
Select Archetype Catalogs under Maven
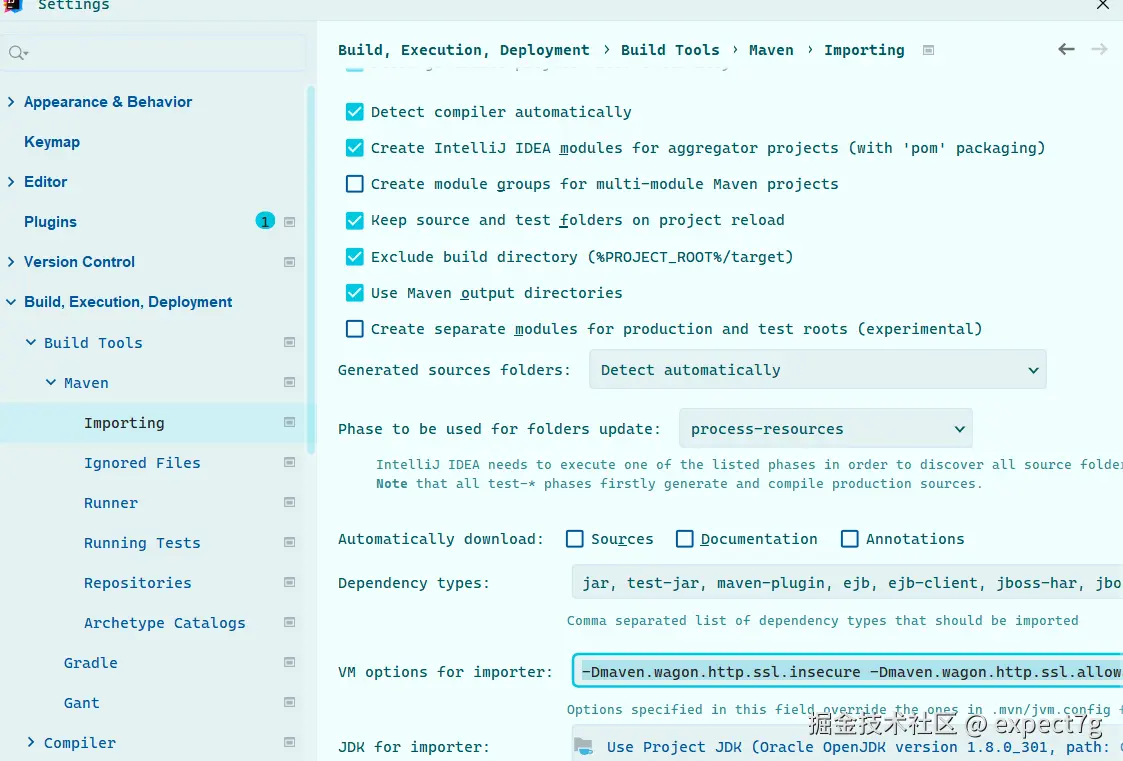(x=165, y=623)
